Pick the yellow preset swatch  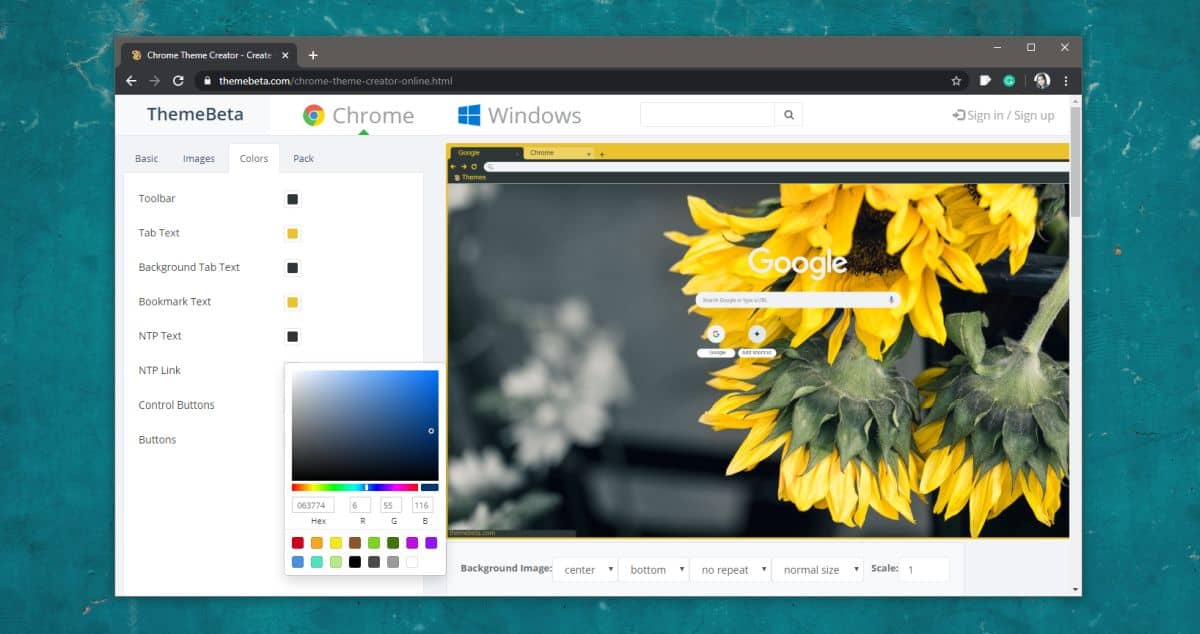pyautogui.click(x=336, y=543)
